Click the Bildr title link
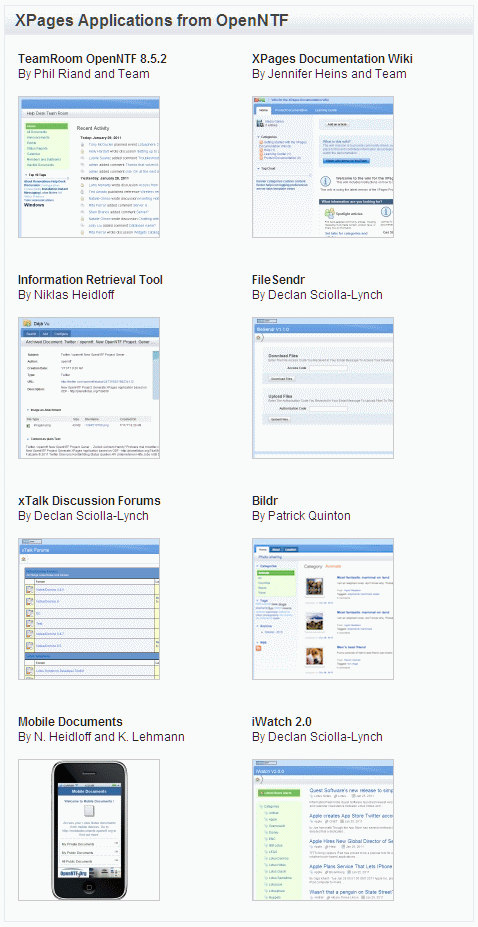Image resolution: width=478 pixels, height=927 pixels. click(x=265, y=501)
